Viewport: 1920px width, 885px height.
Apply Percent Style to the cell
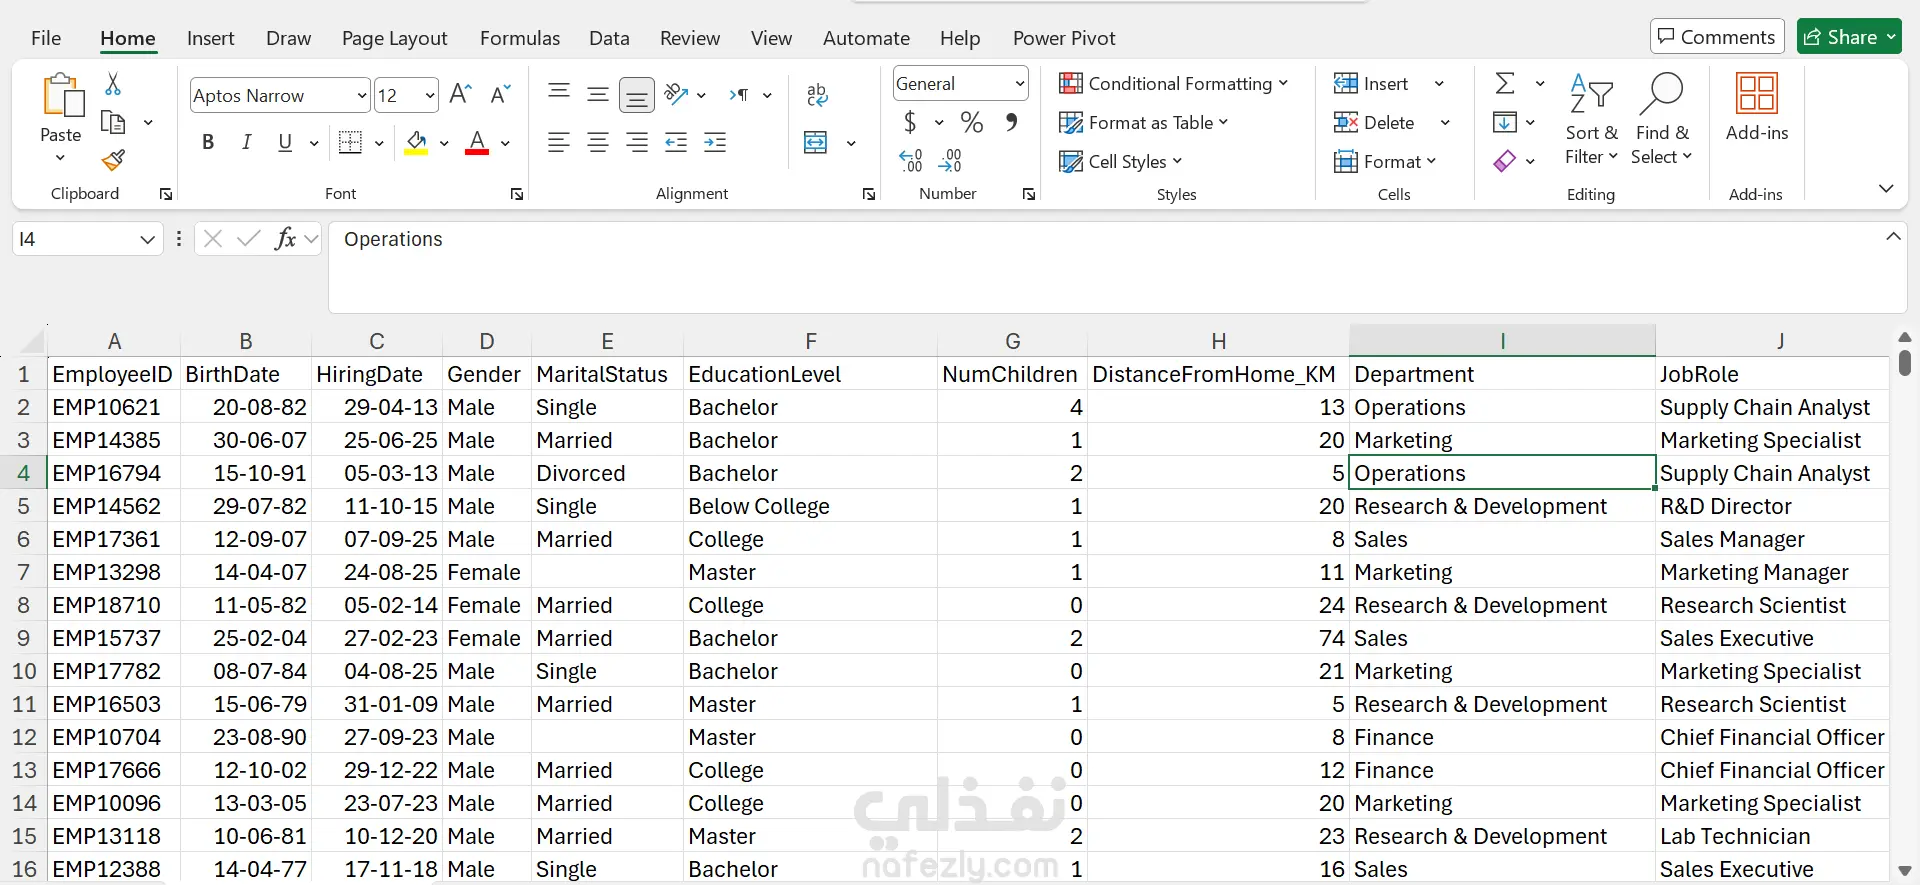pos(971,122)
